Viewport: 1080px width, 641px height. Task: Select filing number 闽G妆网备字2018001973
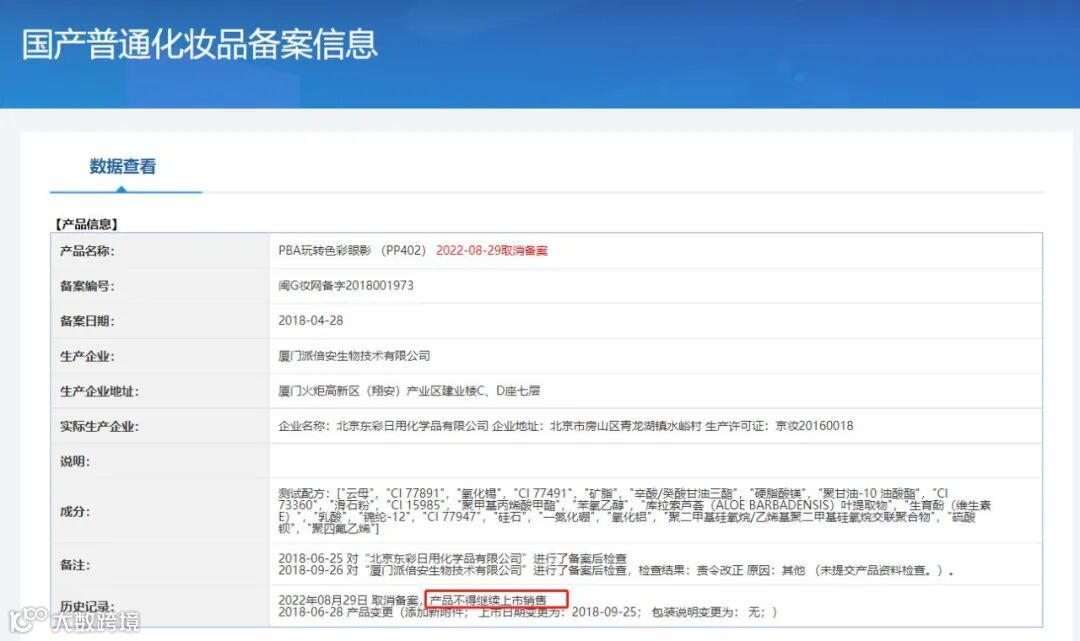click(x=346, y=286)
